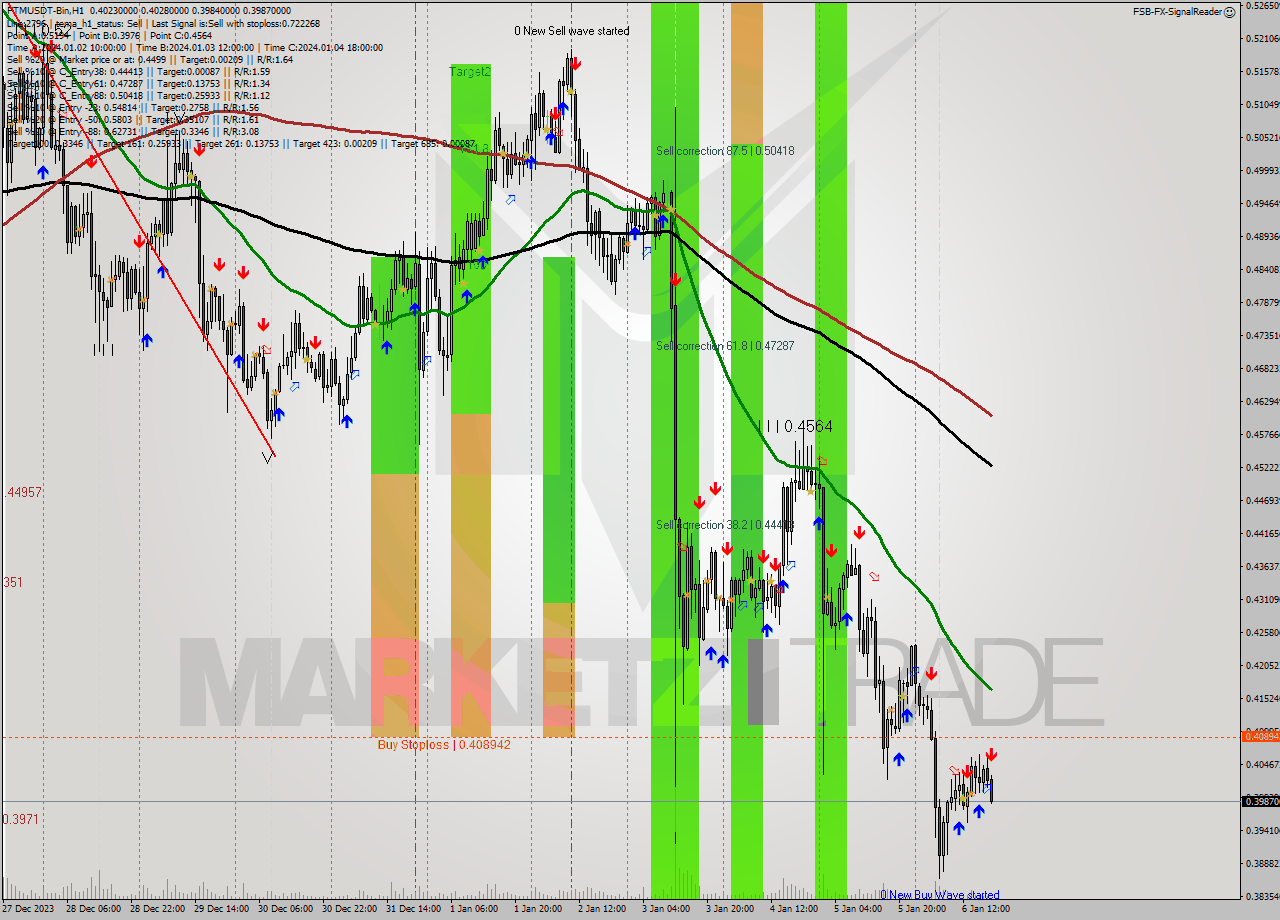The width and height of the screenshot is (1280, 920).
Task: Select the blue '0 New Buy Wave started' label
Action: [x=940, y=895]
